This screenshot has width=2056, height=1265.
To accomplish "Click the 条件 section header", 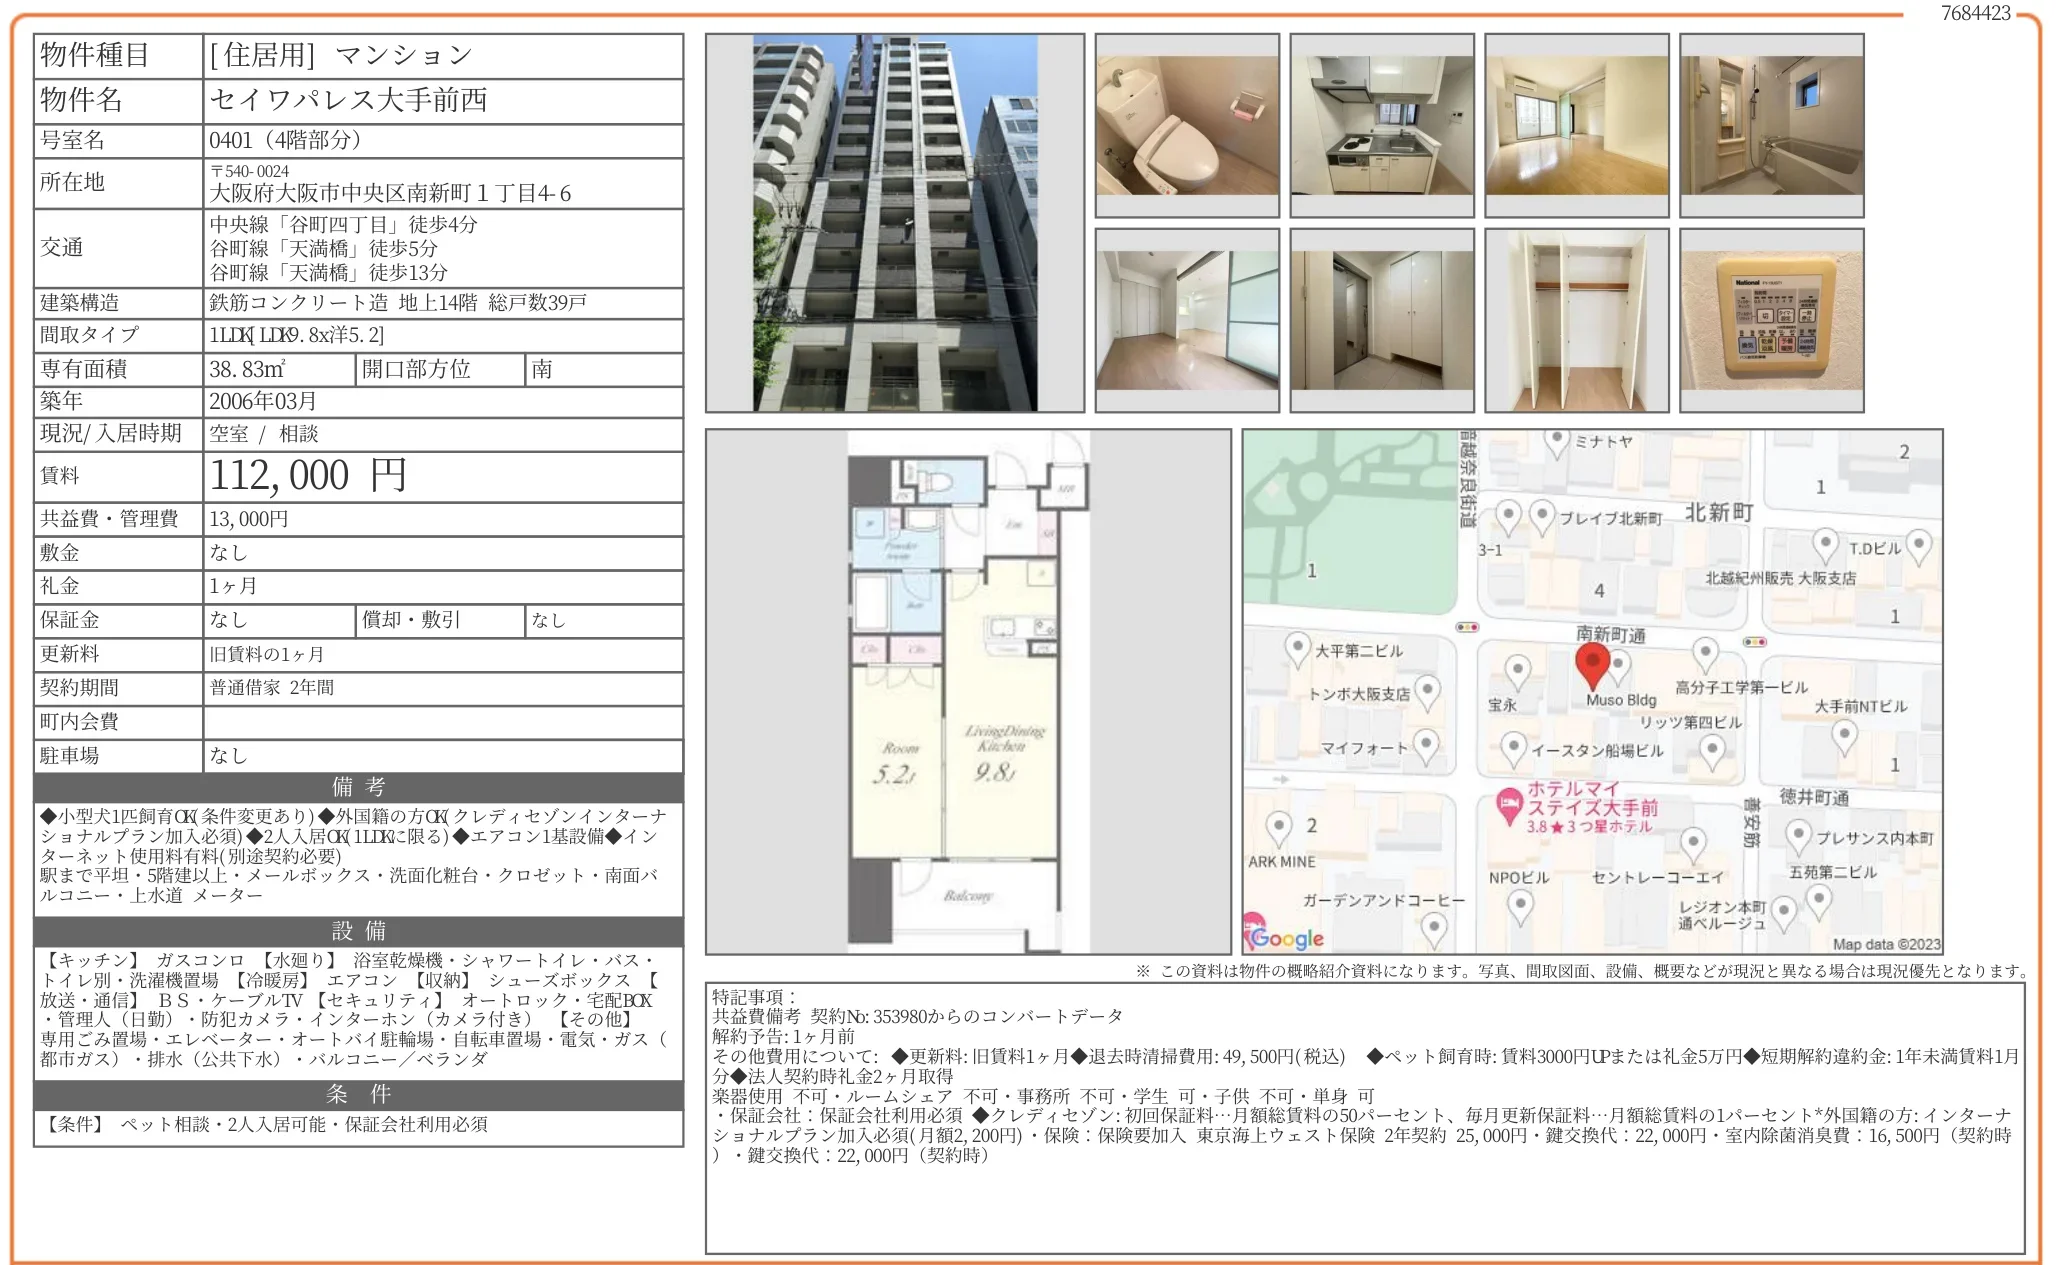I will pos(358,1094).
